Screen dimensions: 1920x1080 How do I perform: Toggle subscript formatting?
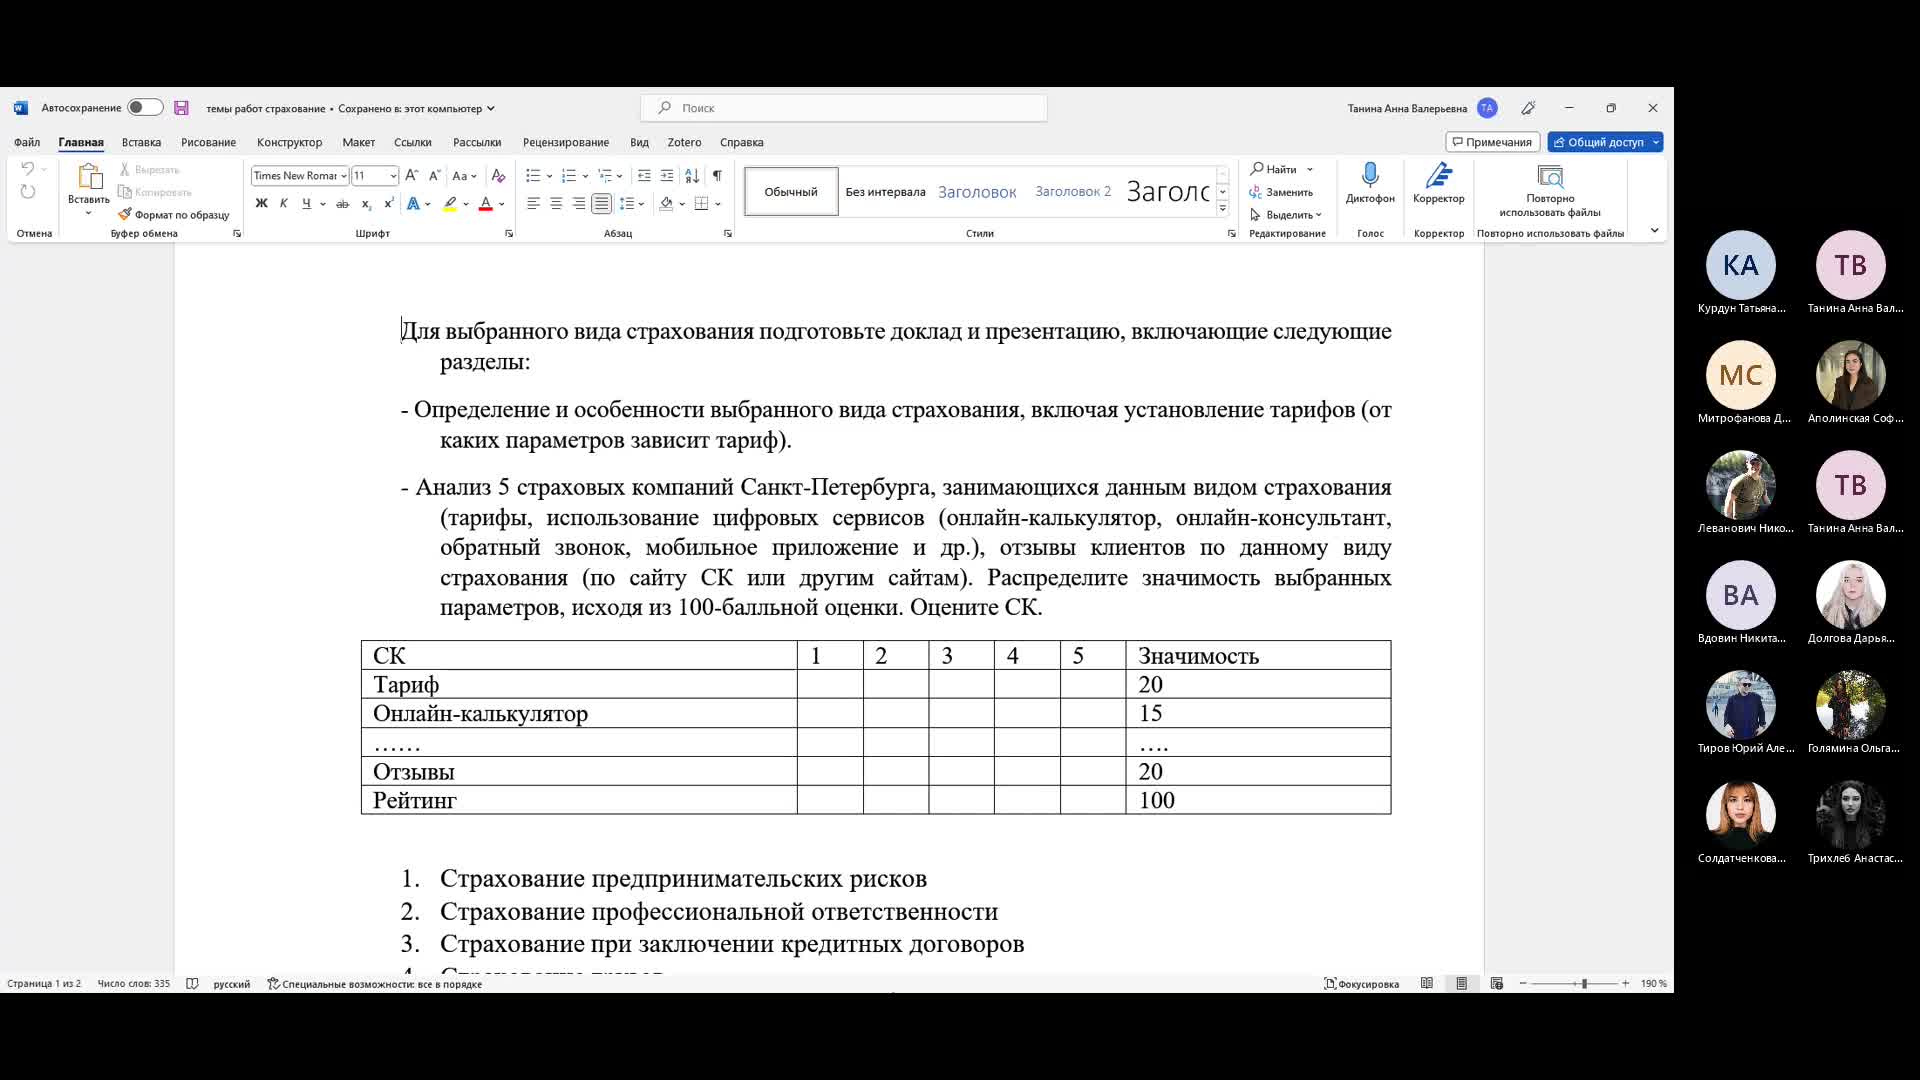pos(366,203)
